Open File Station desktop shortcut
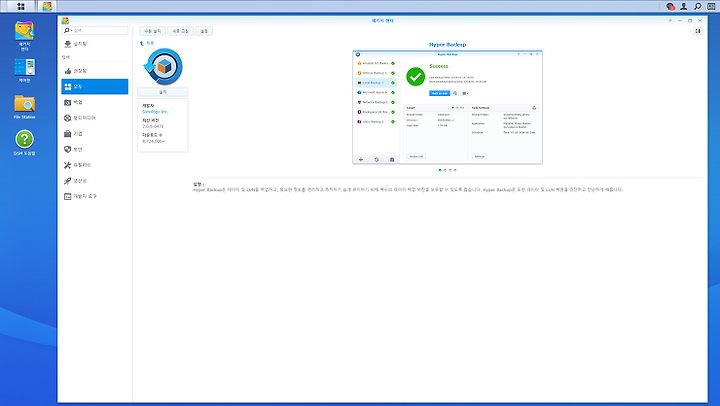Viewport: 720px width, 406px height. point(24,107)
